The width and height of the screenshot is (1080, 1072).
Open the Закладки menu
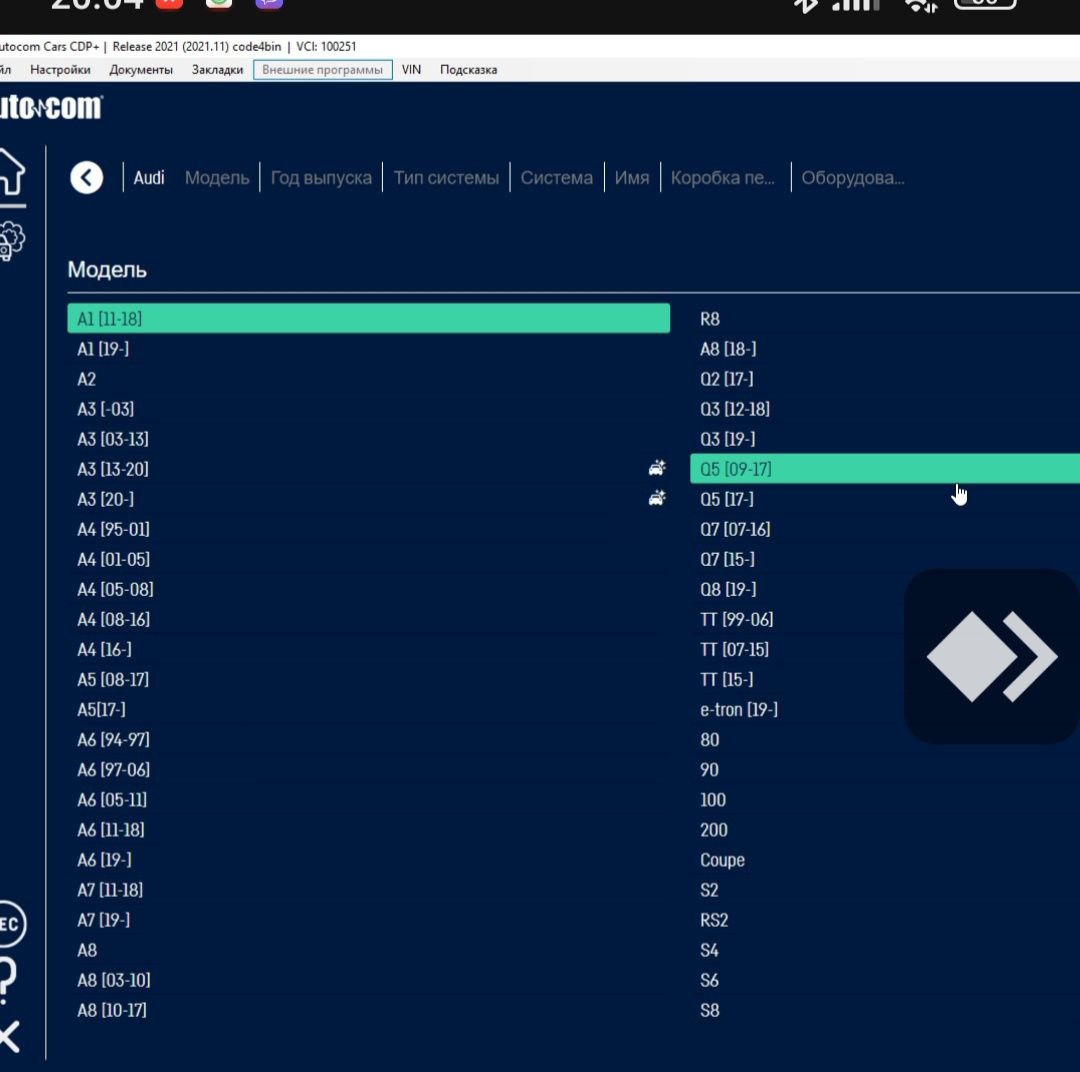pos(217,70)
